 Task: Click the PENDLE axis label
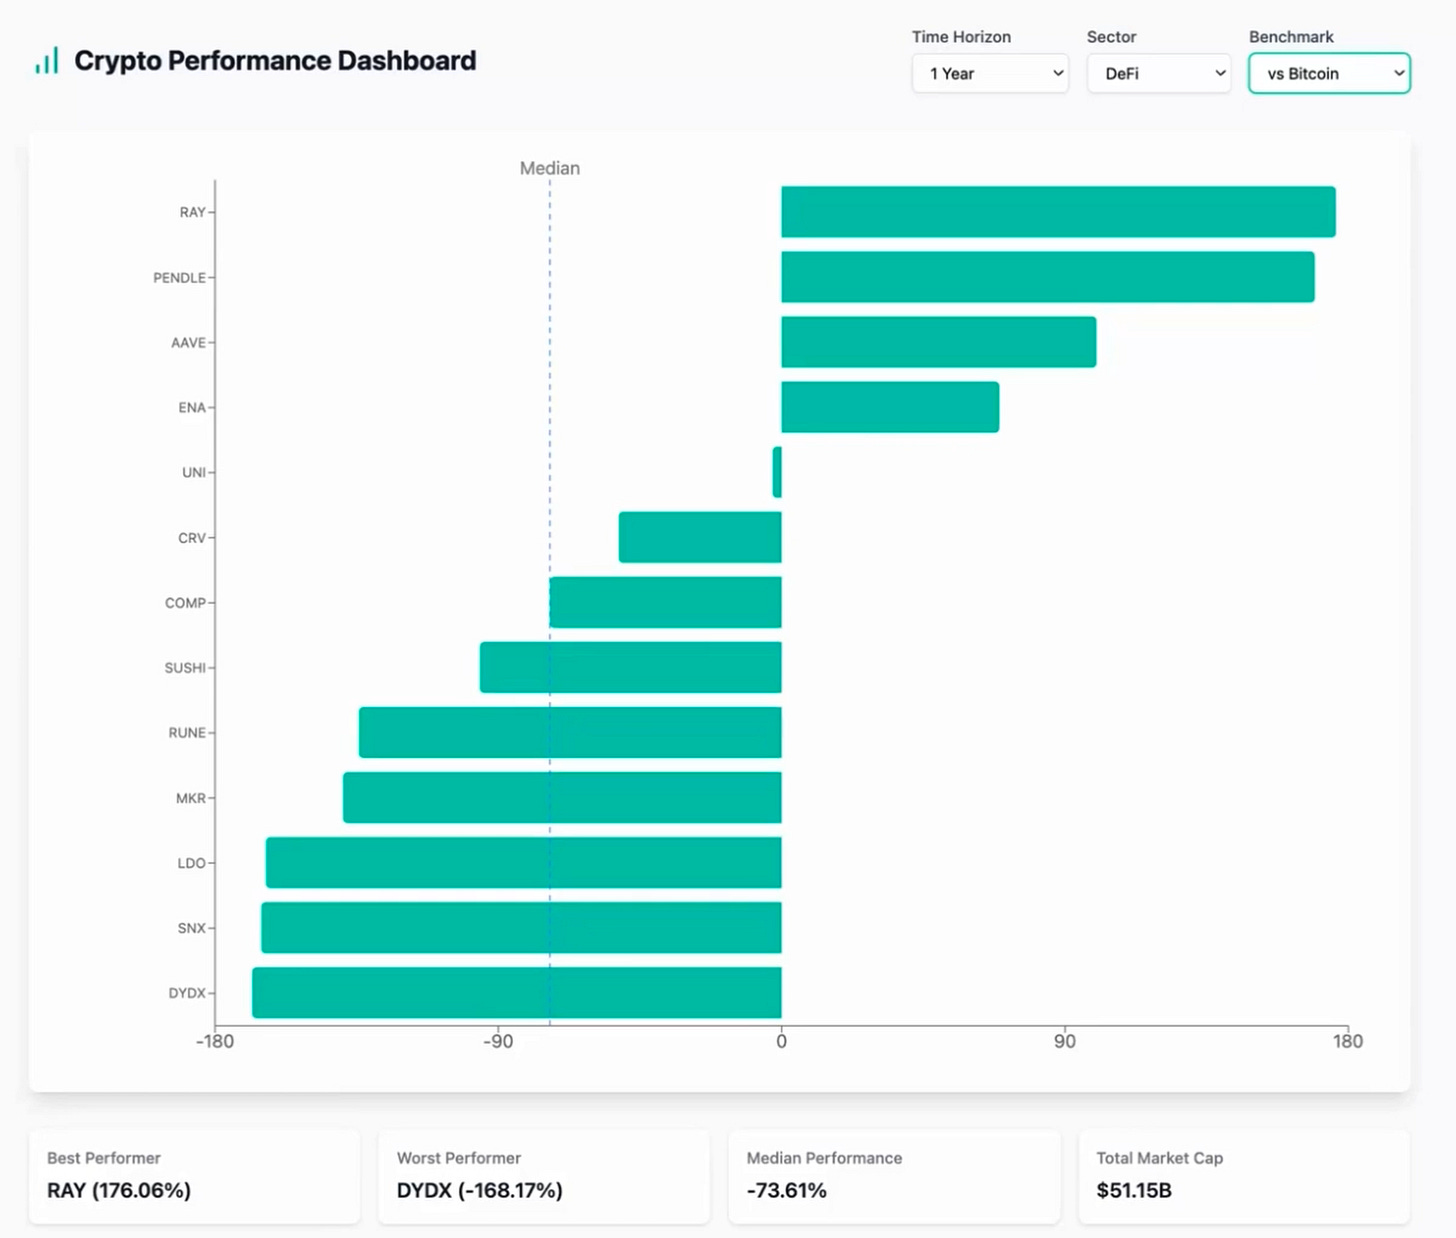point(179,277)
